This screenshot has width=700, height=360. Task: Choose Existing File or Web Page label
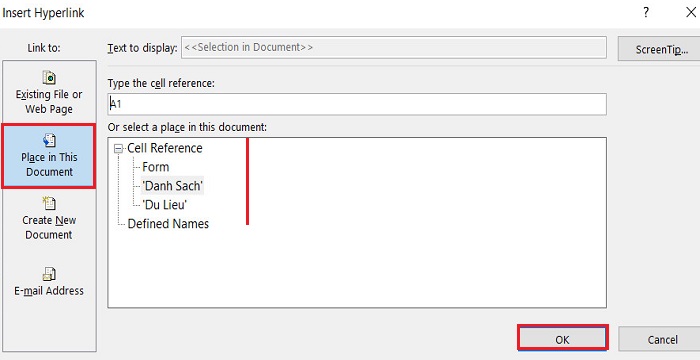coord(49,102)
